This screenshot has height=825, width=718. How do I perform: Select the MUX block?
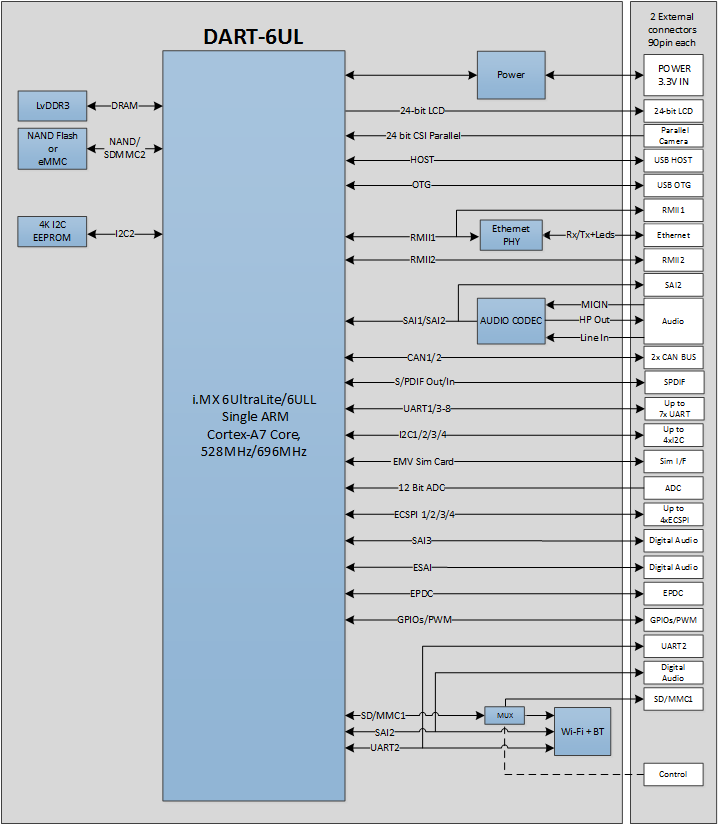click(504, 715)
